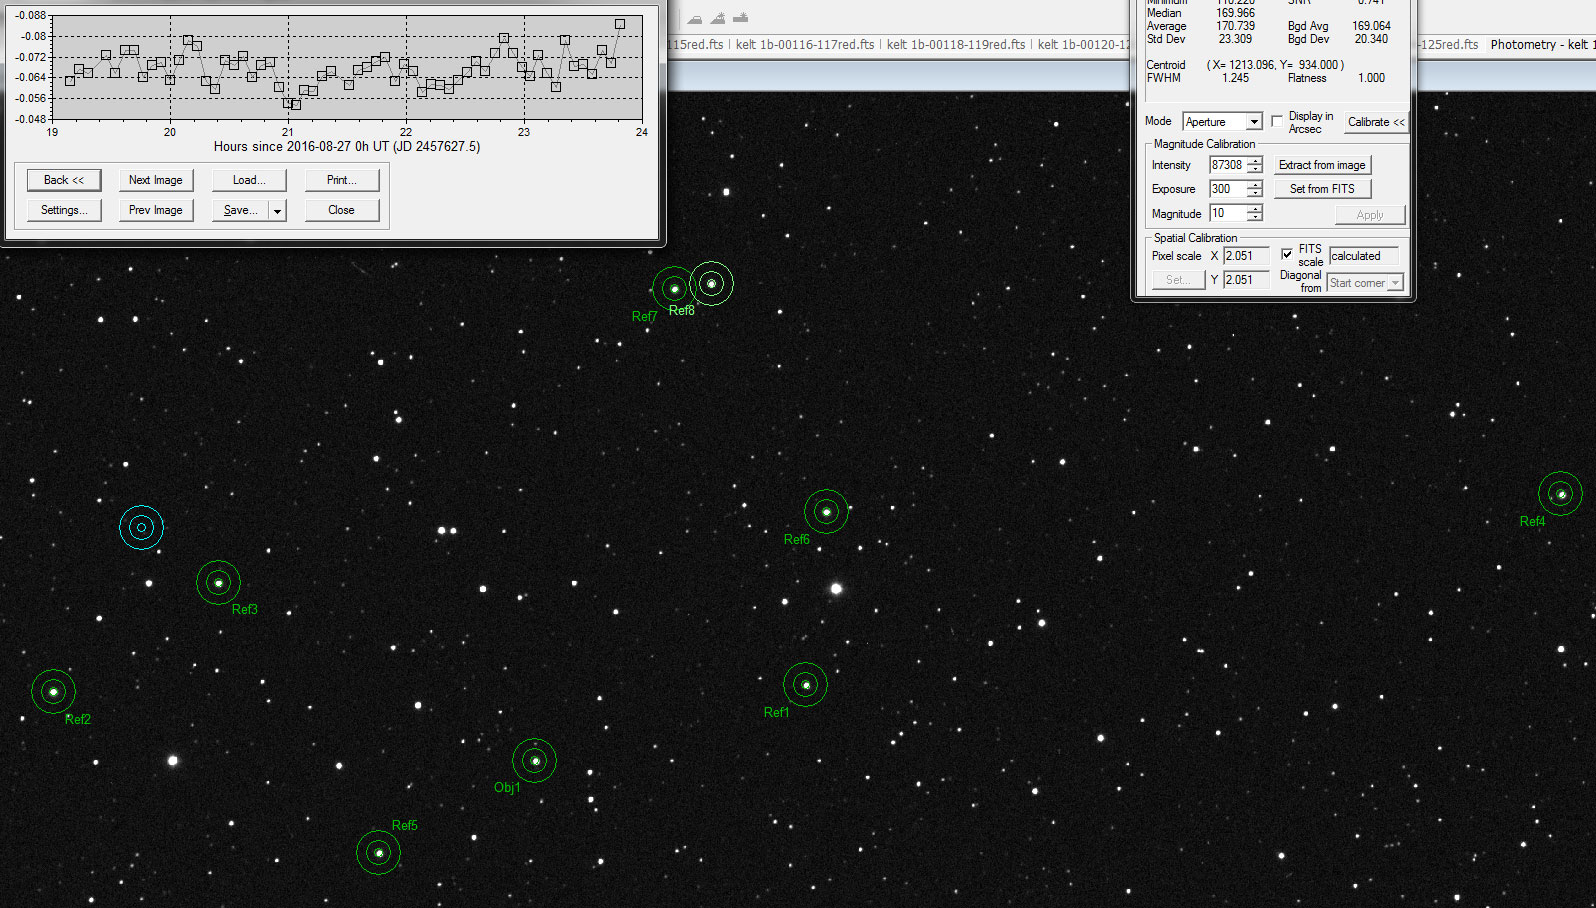
Task: Enable the Display in Arcsec checkbox
Action: 1277,121
